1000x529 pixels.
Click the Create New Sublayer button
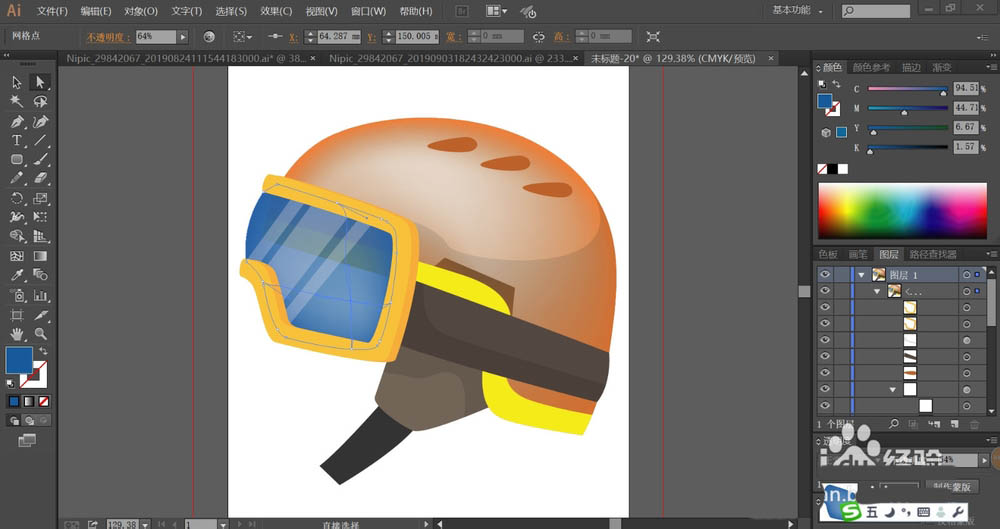(x=934, y=424)
